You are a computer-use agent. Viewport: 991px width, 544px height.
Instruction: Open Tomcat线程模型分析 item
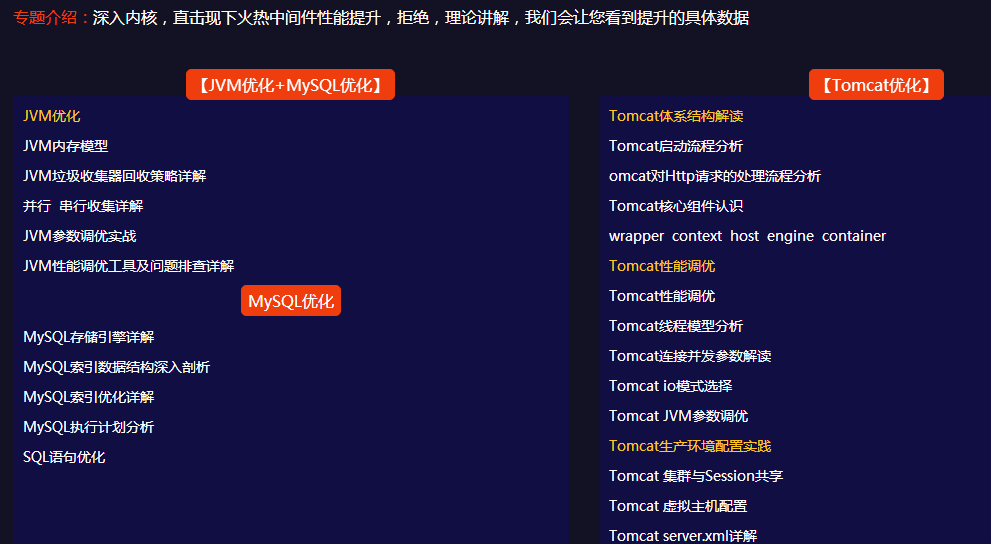(676, 326)
